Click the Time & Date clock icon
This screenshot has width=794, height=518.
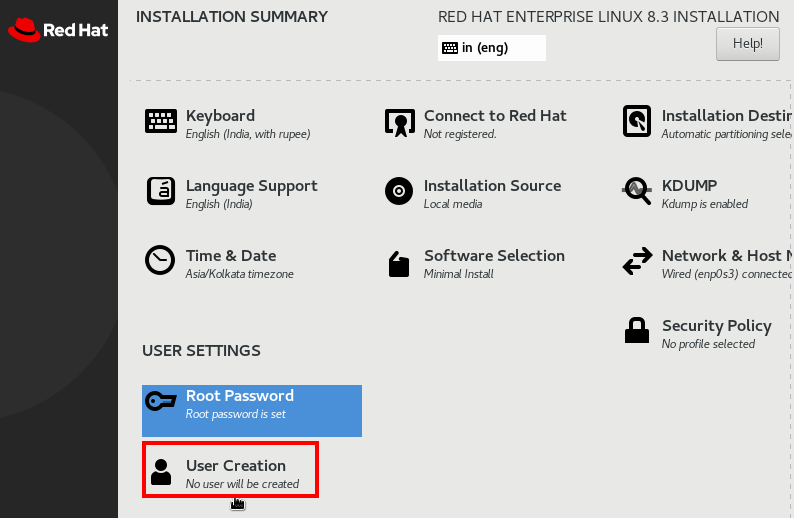(160, 260)
